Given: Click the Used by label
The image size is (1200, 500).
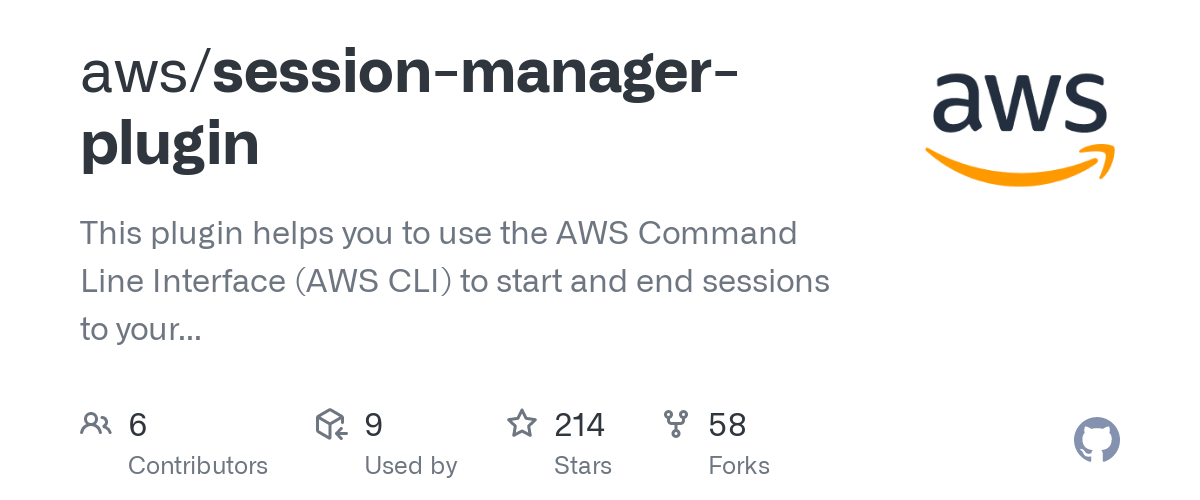Looking at the screenshot, I should click(411, 466).
